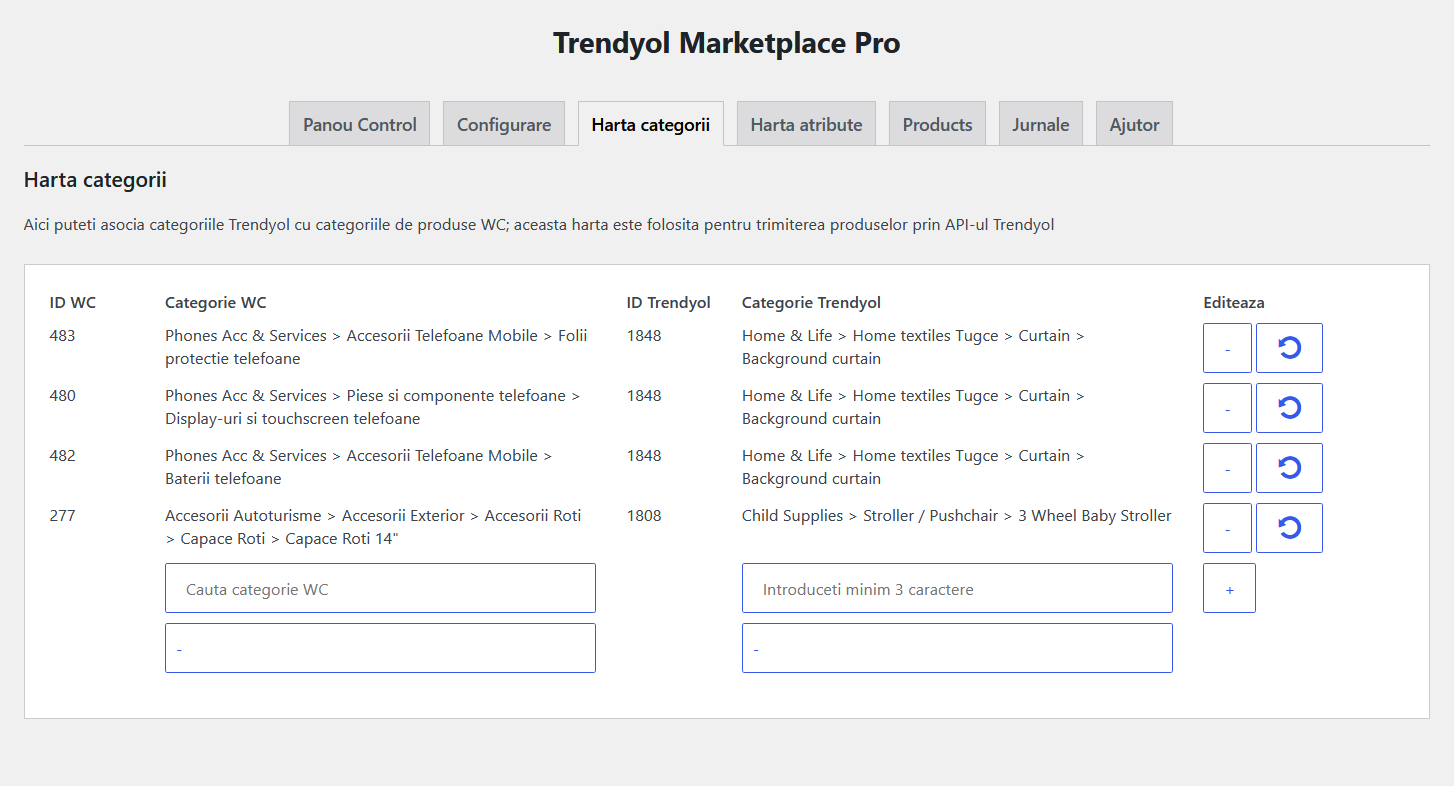1454x786 pixels.
Task: Click Trendyol ID 1808 cell
Action: pyautogui.click(x=644, y=516)
